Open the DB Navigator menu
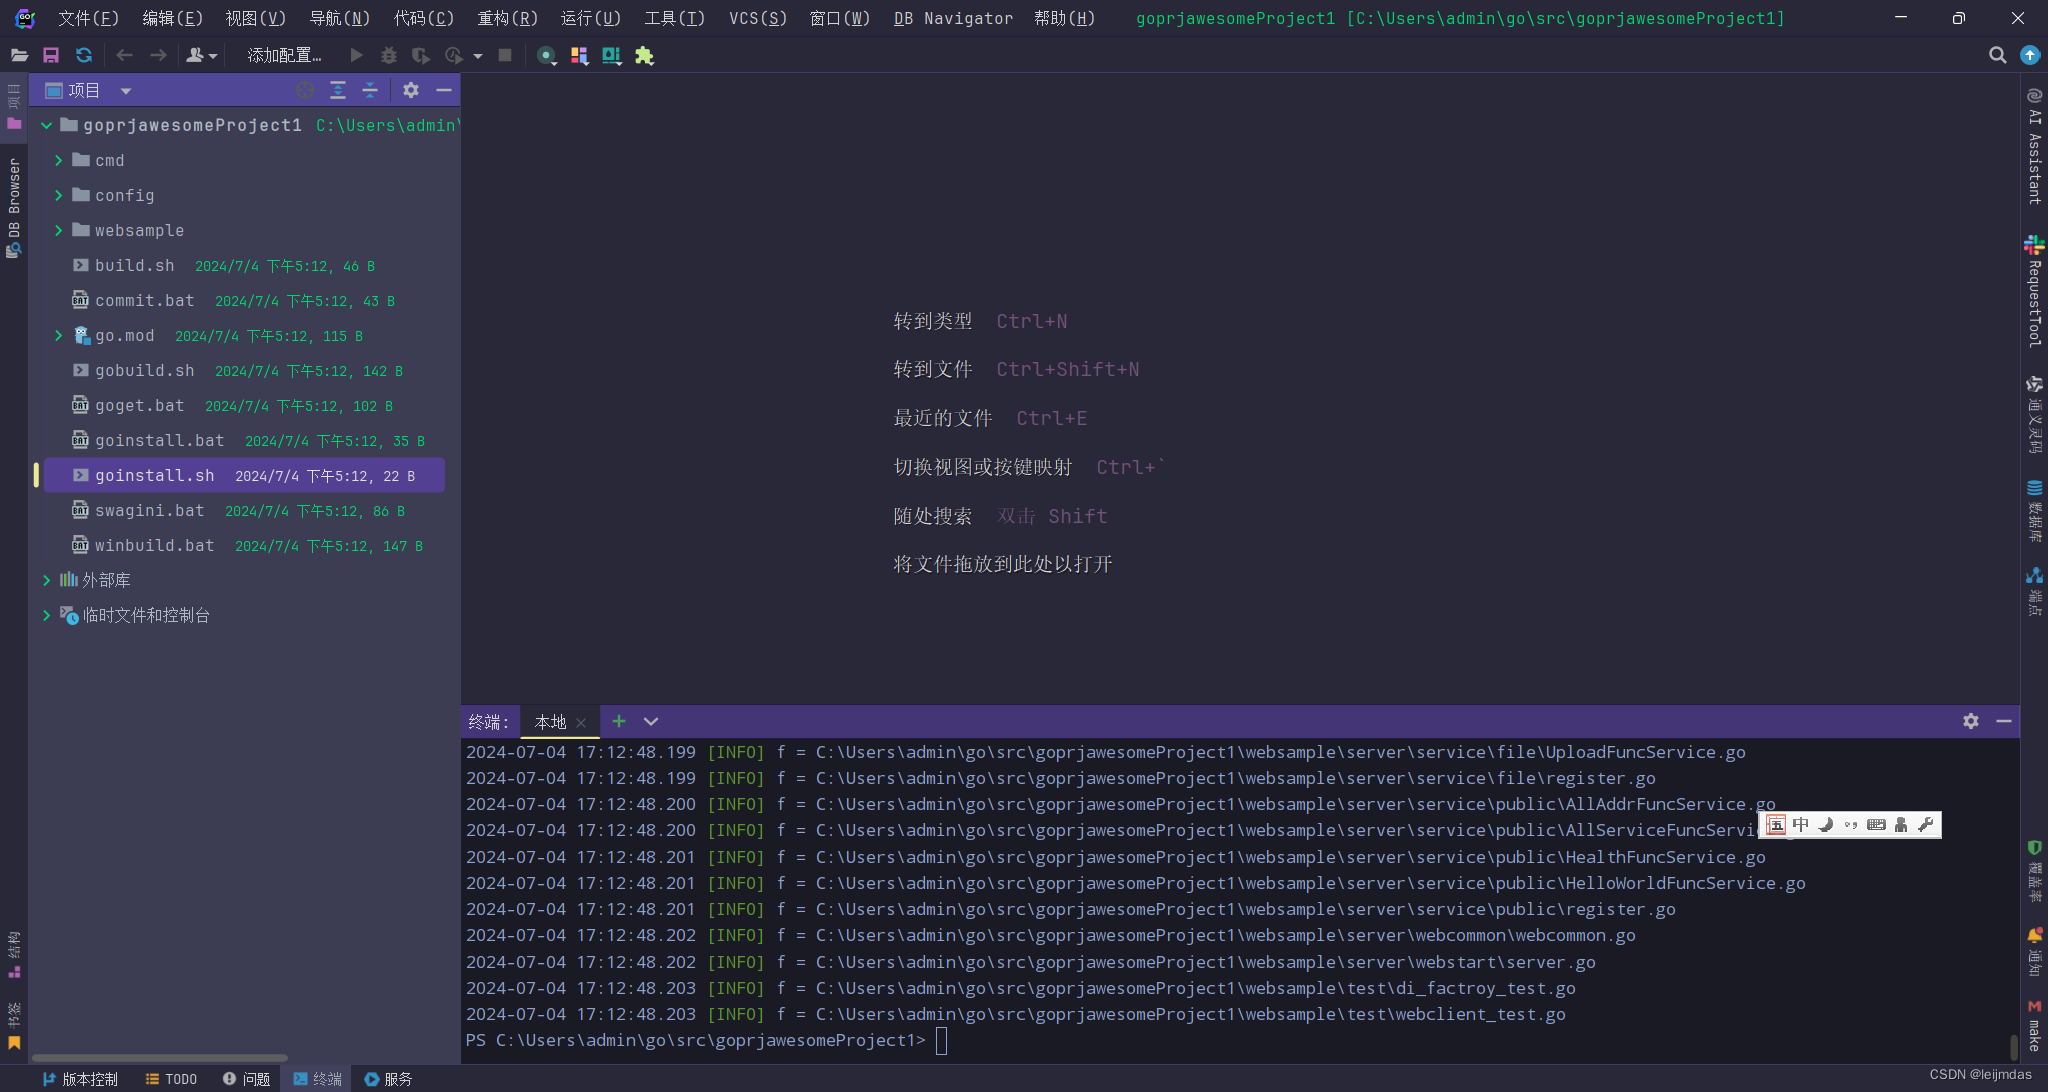This screenshot has height=1092, width=2048. (x=953, y=18)
